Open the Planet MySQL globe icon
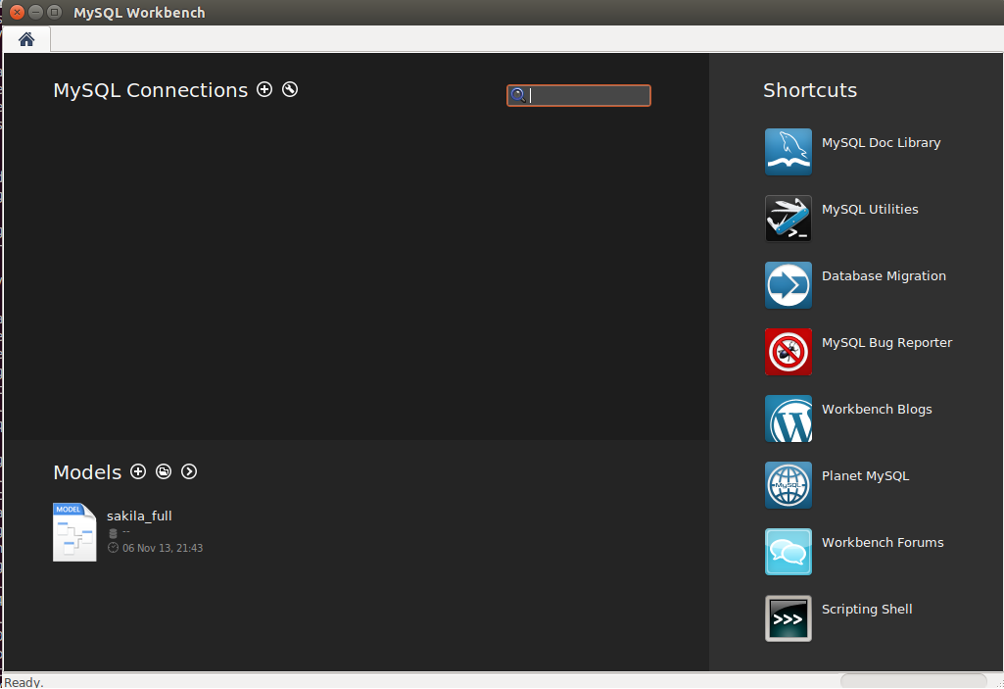 [x=788, y=485]
